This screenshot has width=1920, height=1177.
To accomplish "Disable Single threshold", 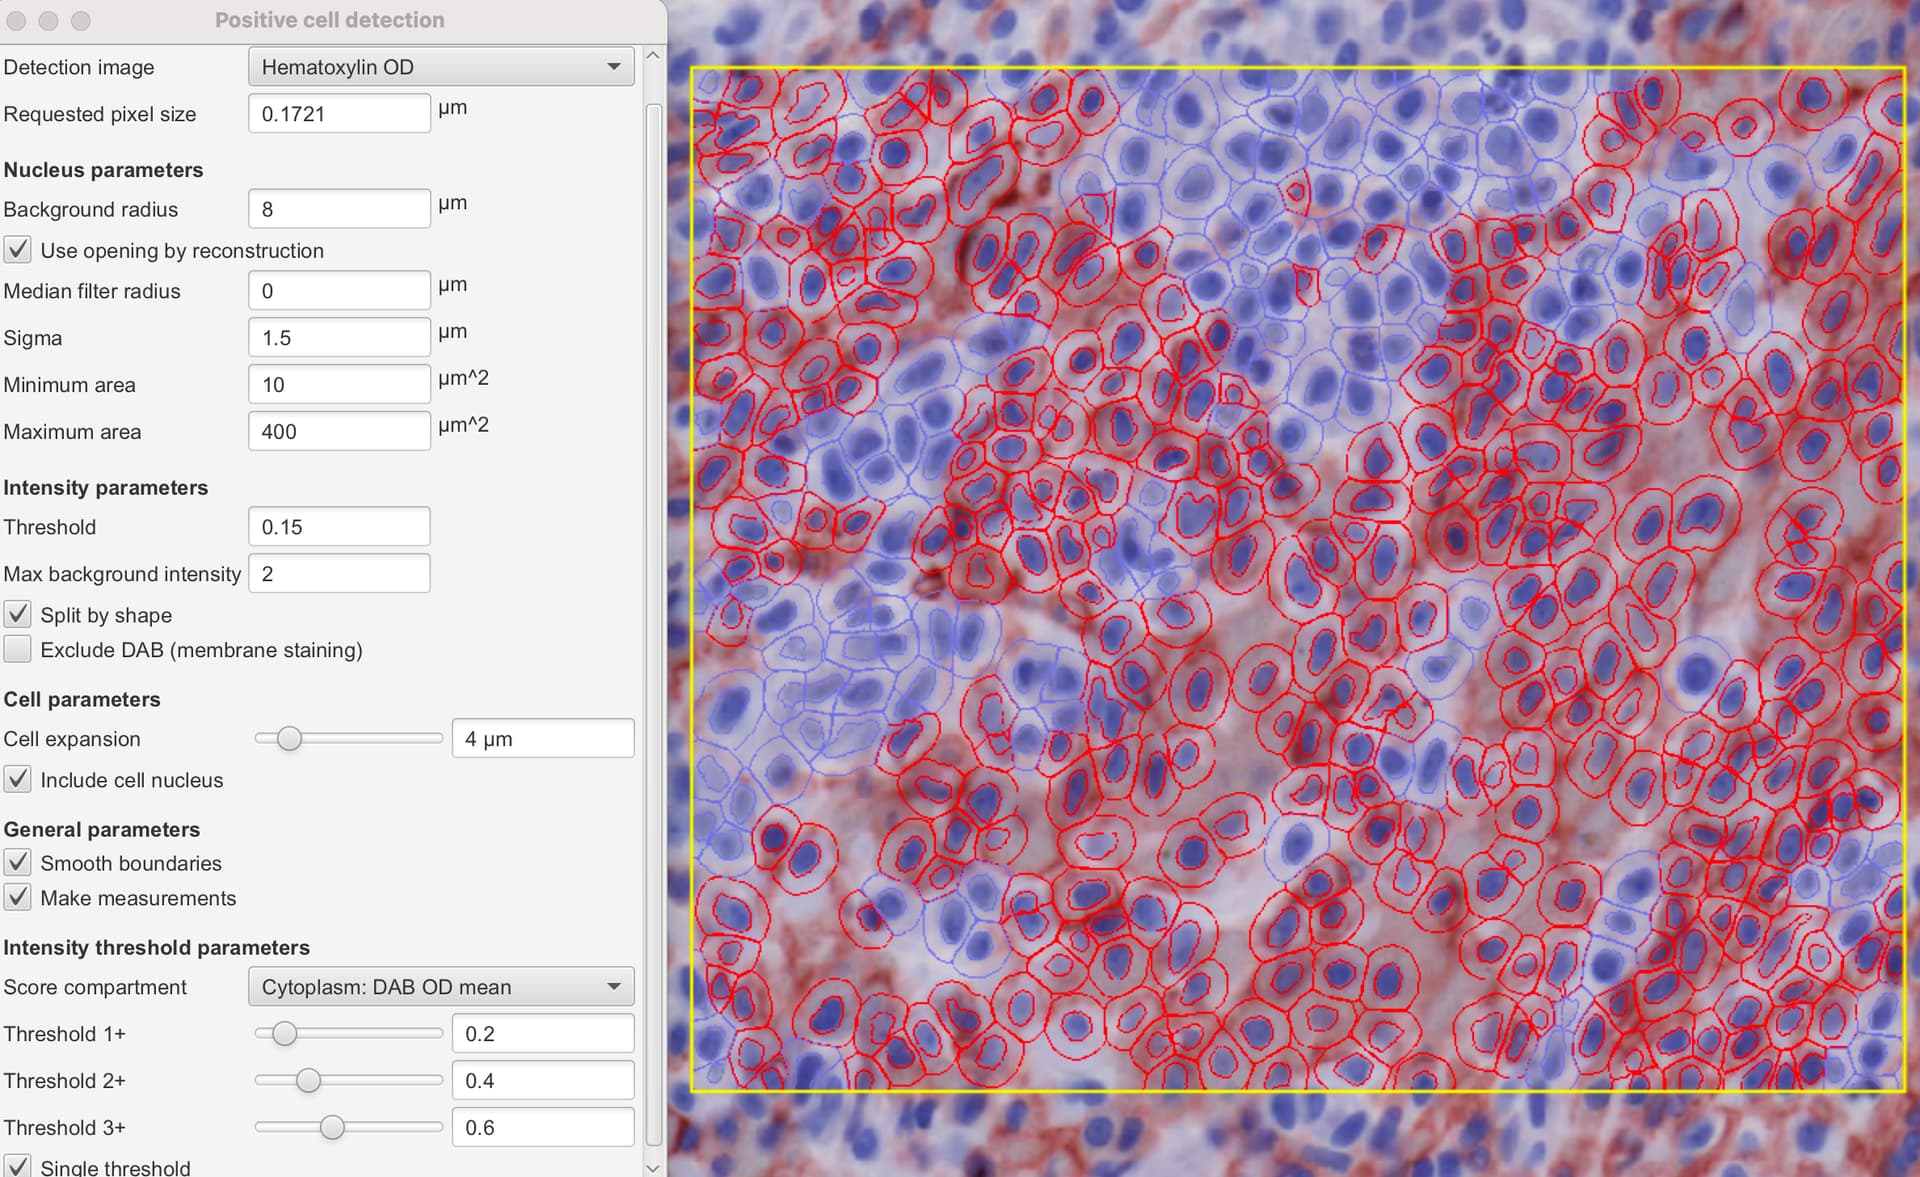I will click(17, 1165).
